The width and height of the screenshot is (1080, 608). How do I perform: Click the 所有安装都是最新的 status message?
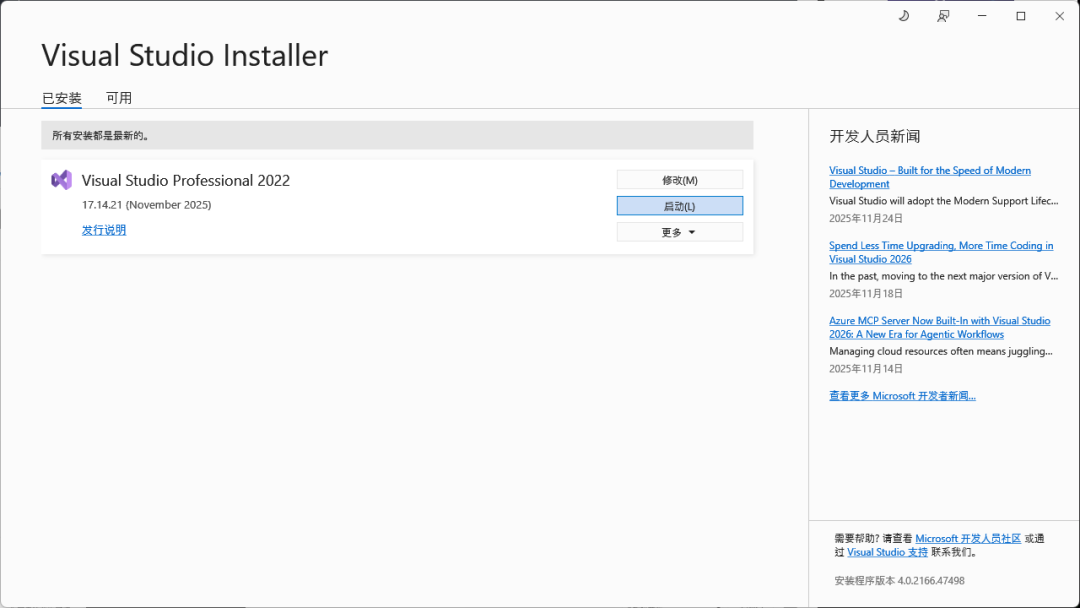pyautogui.click(x=101, y=136)
